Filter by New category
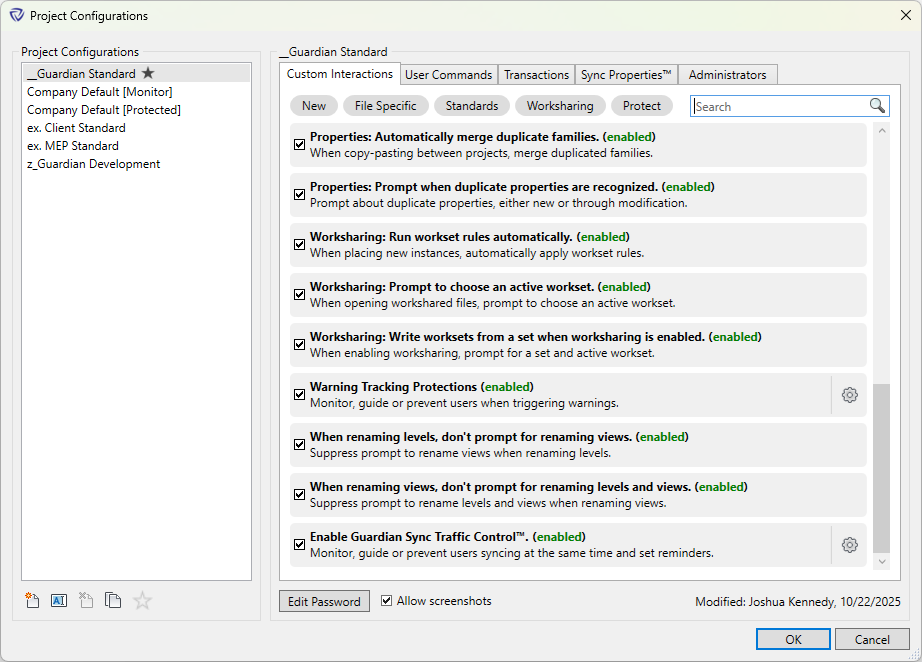The image size is (922, 662). pyautogui.click(x=314, y=106)
